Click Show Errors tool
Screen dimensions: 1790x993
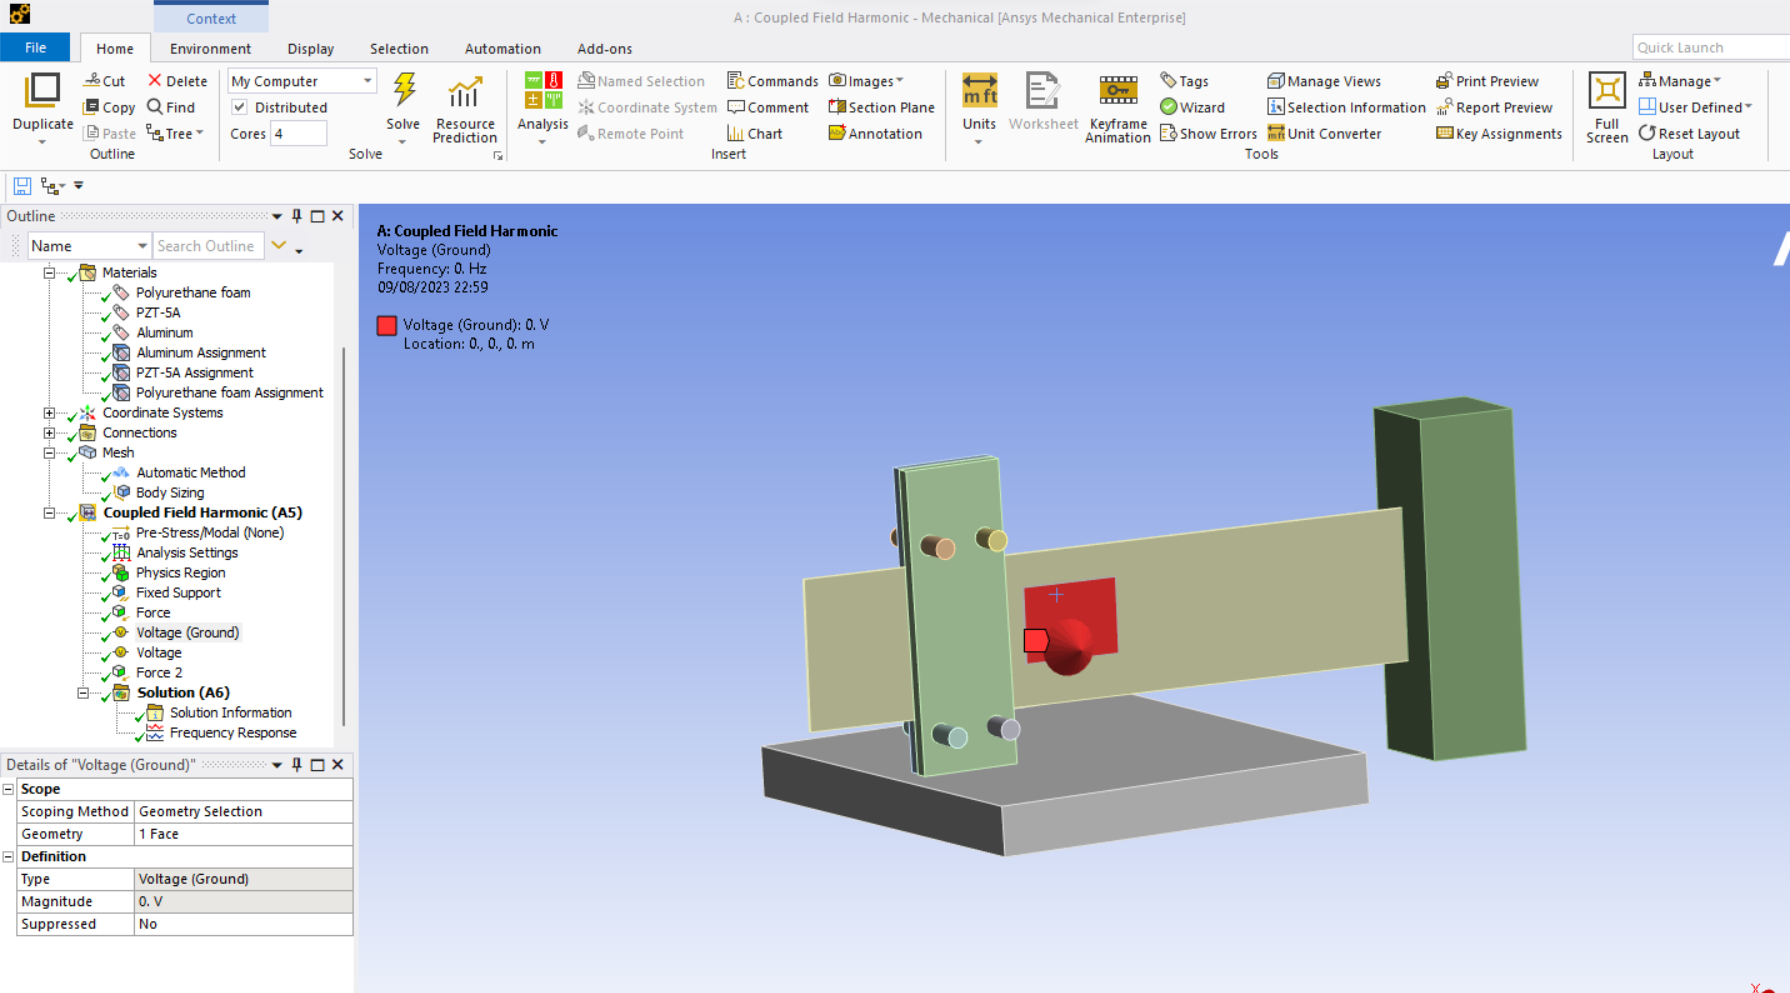click(x=1208, y=133)
